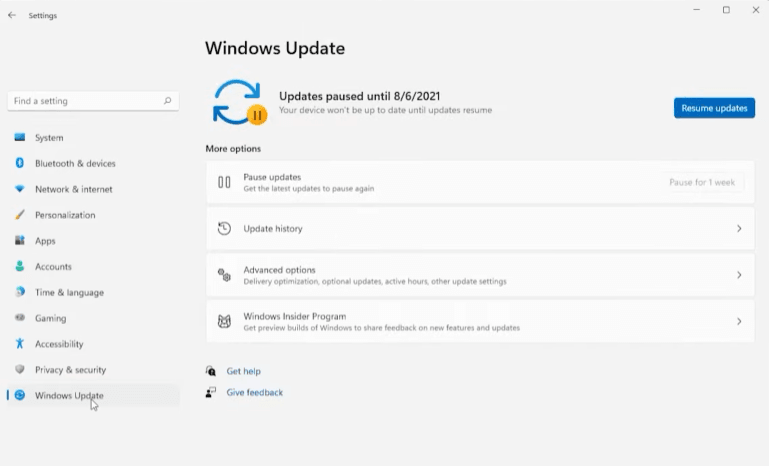Click the back arrow icon in Settings
The width and height of the screenshot is (769, 466).
click(x=12, y=15)
